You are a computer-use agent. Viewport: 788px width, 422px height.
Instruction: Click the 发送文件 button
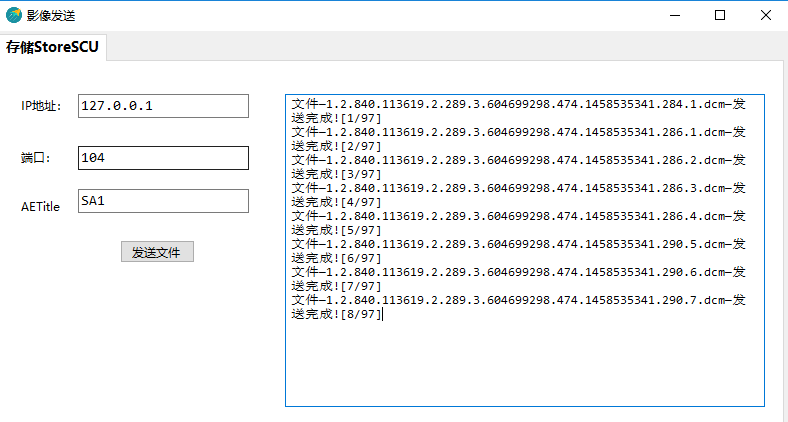[x=157, y=252]
